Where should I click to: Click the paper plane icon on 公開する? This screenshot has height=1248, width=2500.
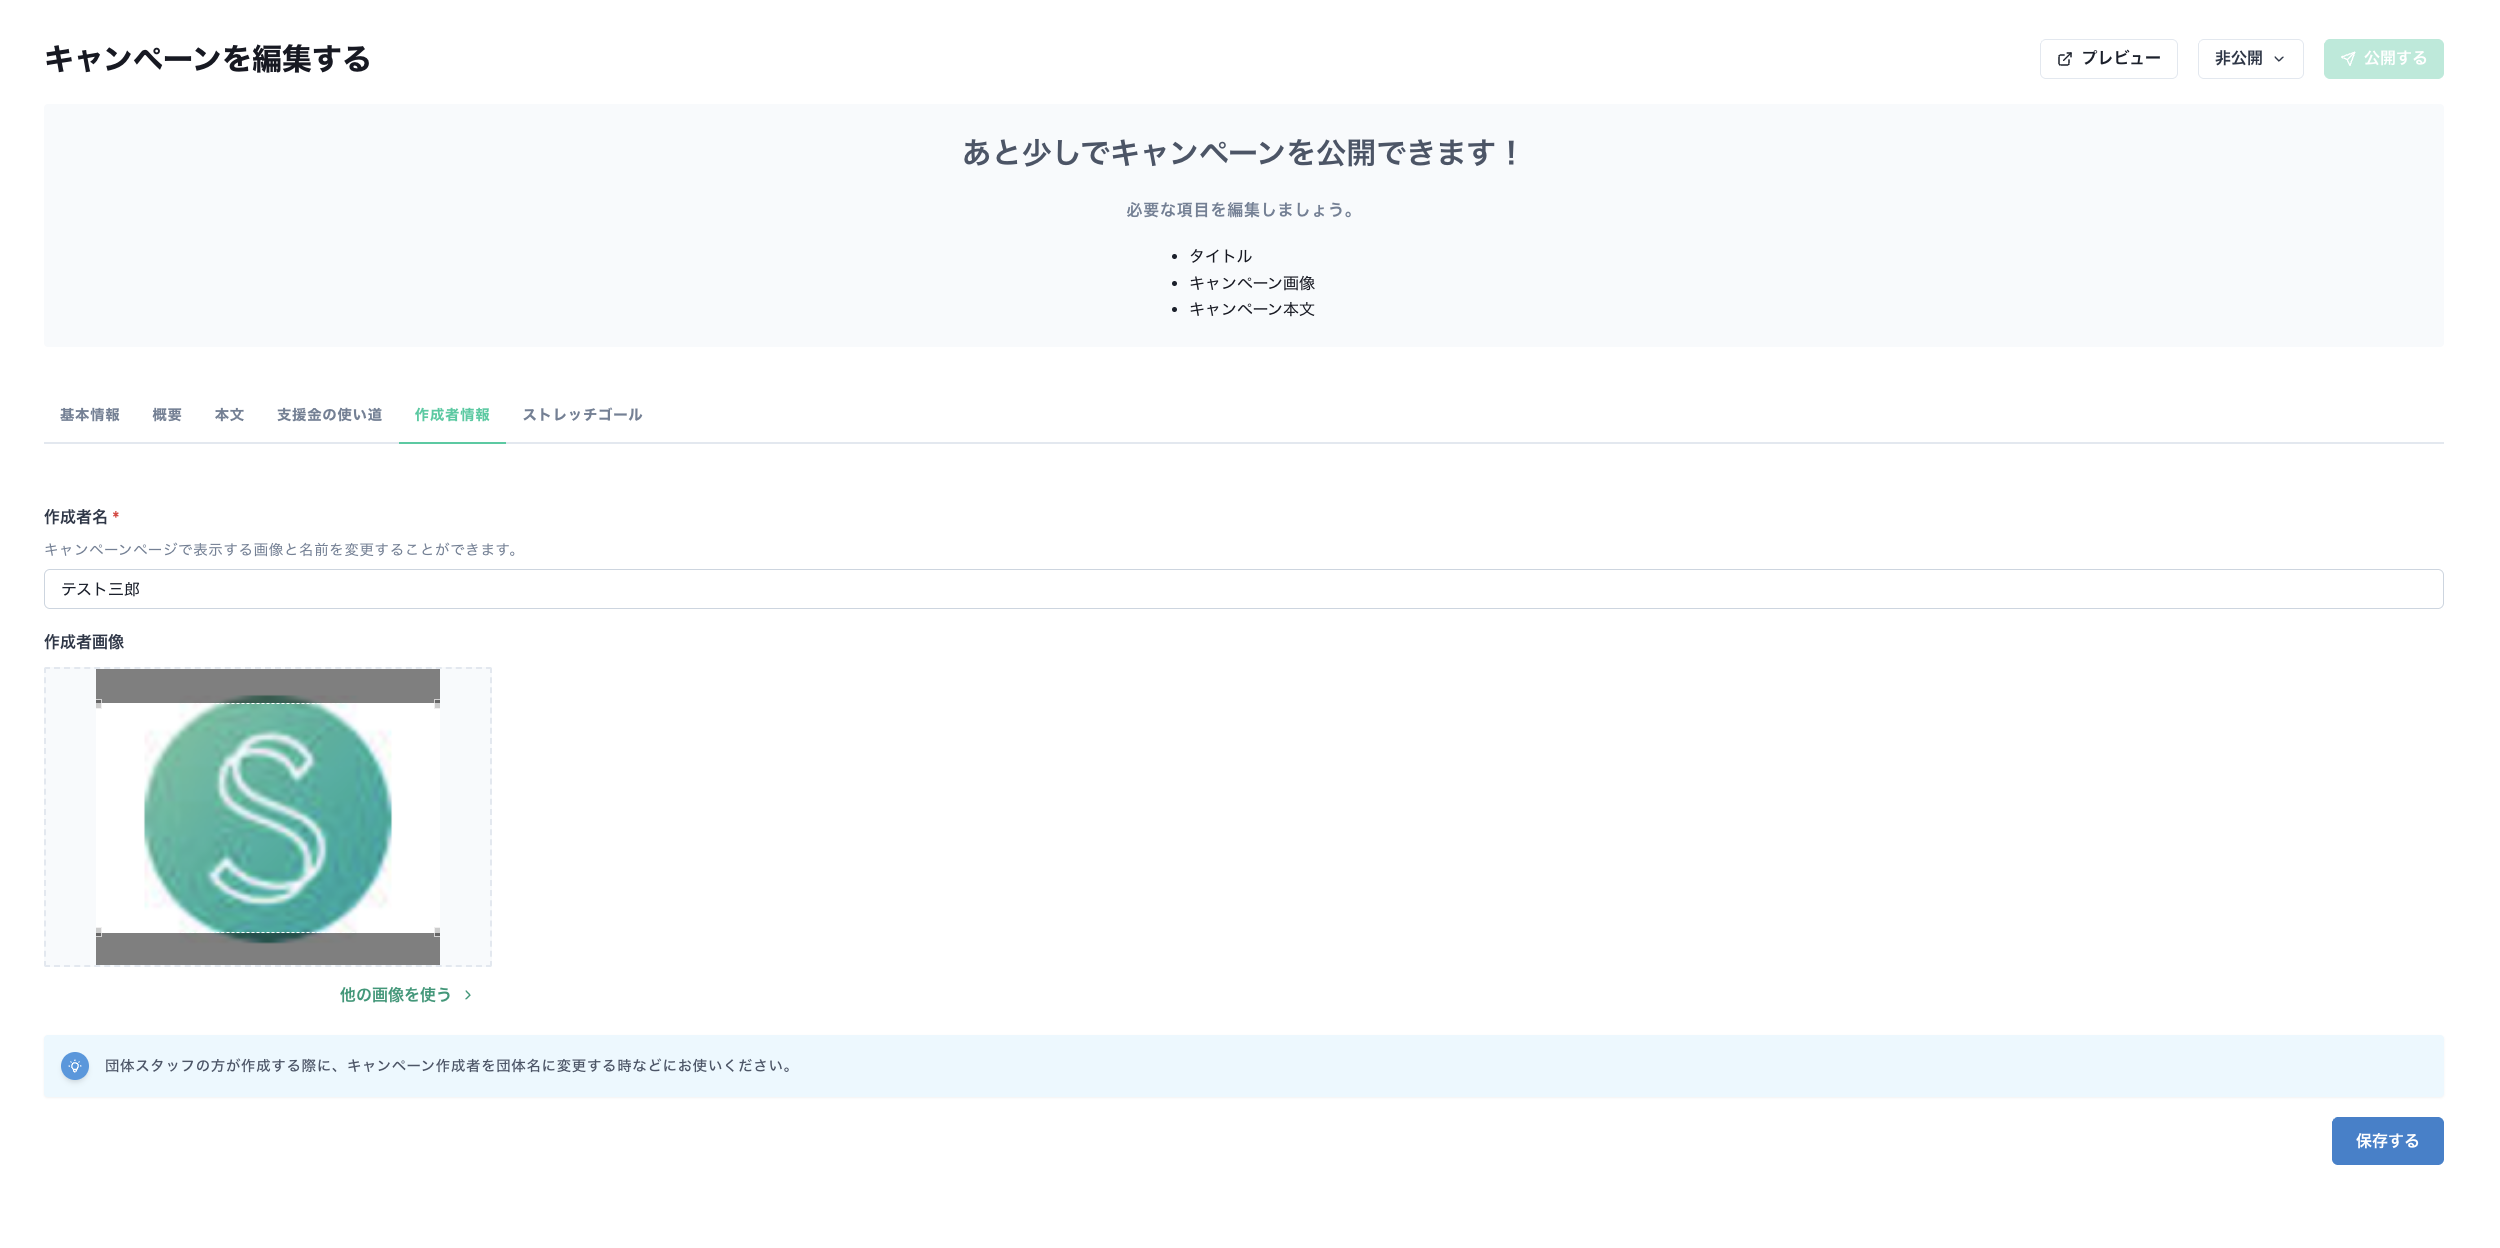(2349, 58)
